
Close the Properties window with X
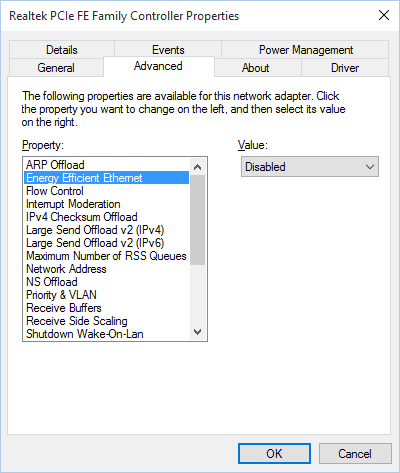pyautogui.click(x=384, y=15)
